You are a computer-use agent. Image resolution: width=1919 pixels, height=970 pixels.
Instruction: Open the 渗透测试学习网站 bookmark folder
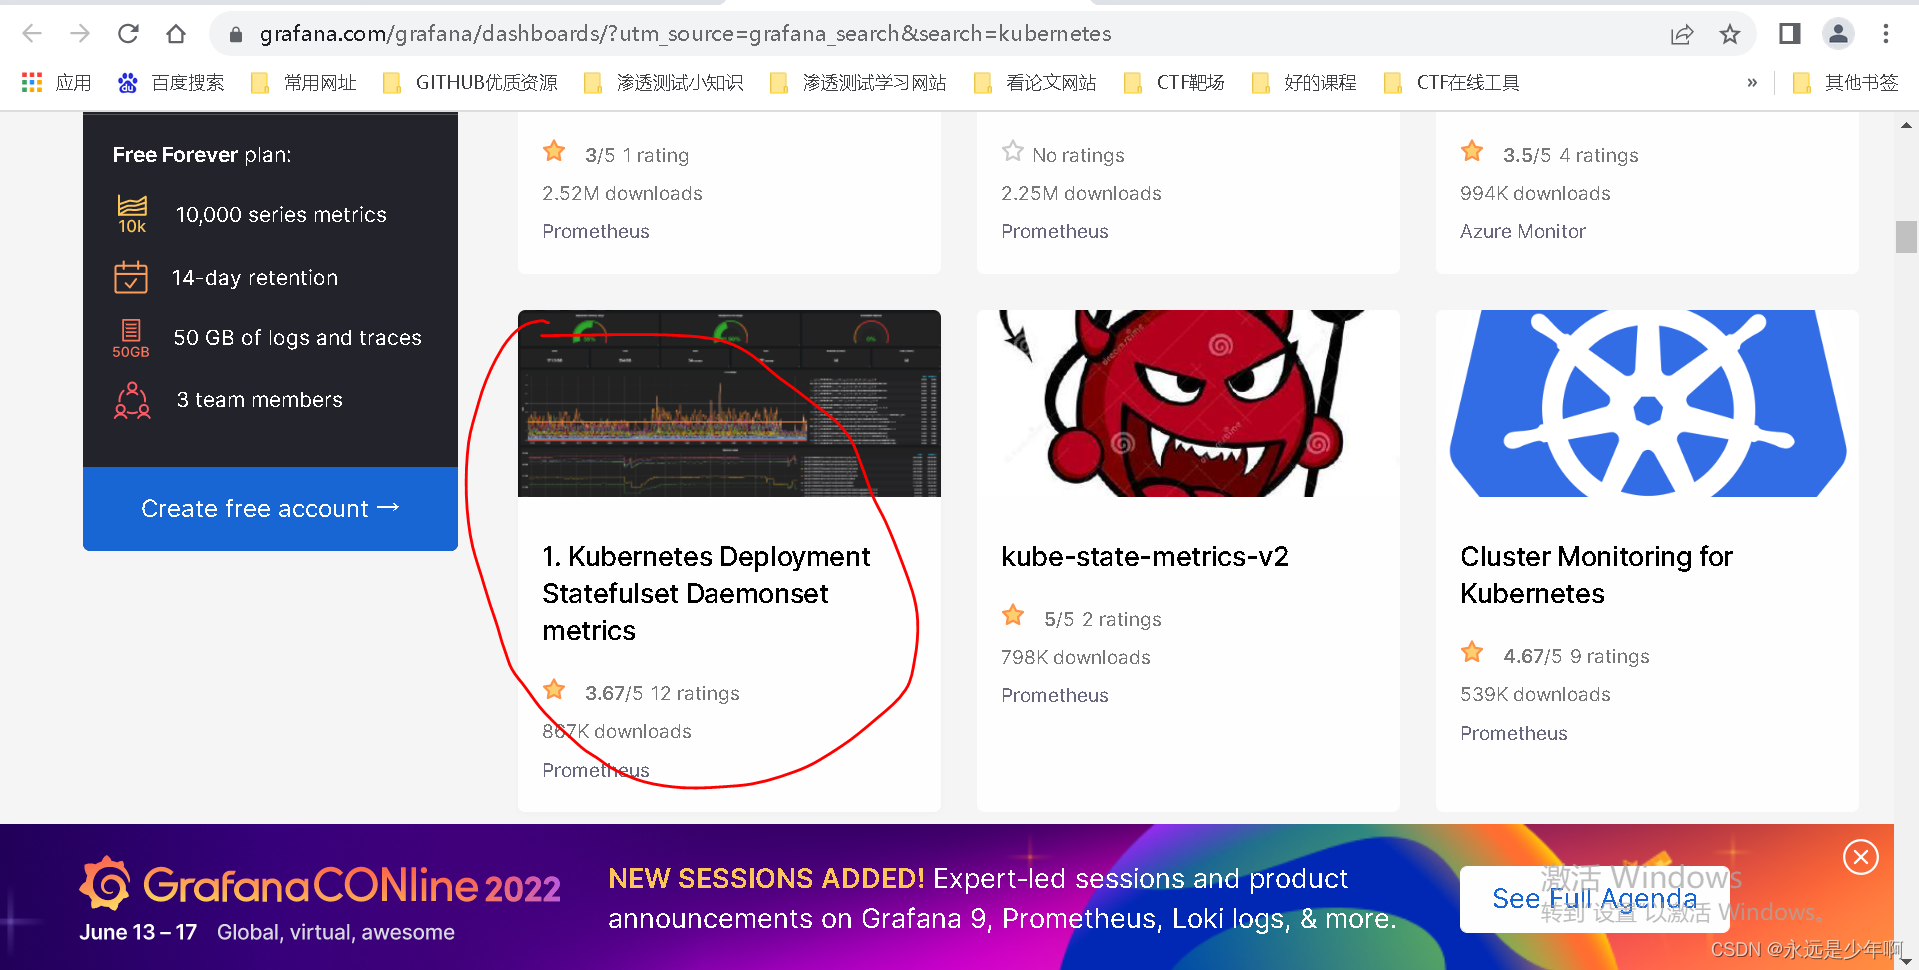click(858, 83)
